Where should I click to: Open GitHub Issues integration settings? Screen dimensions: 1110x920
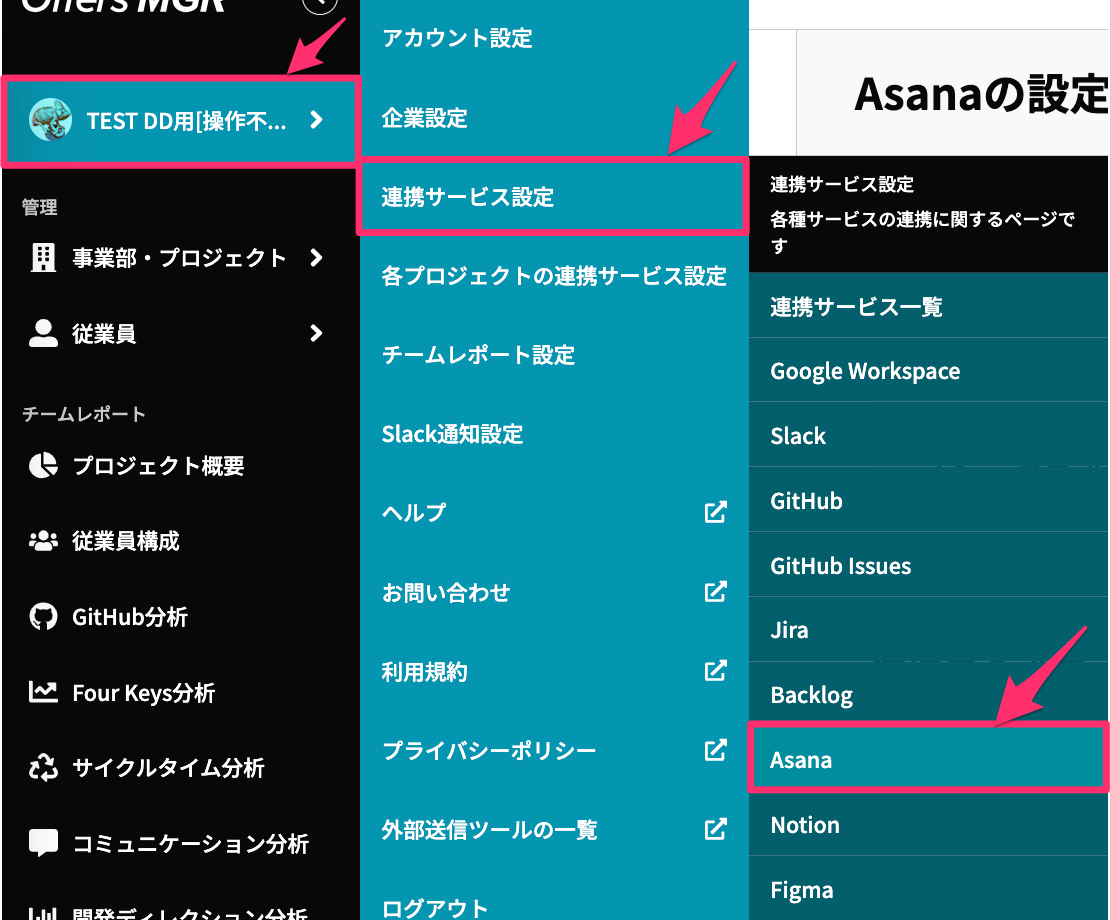pos(929,565)
